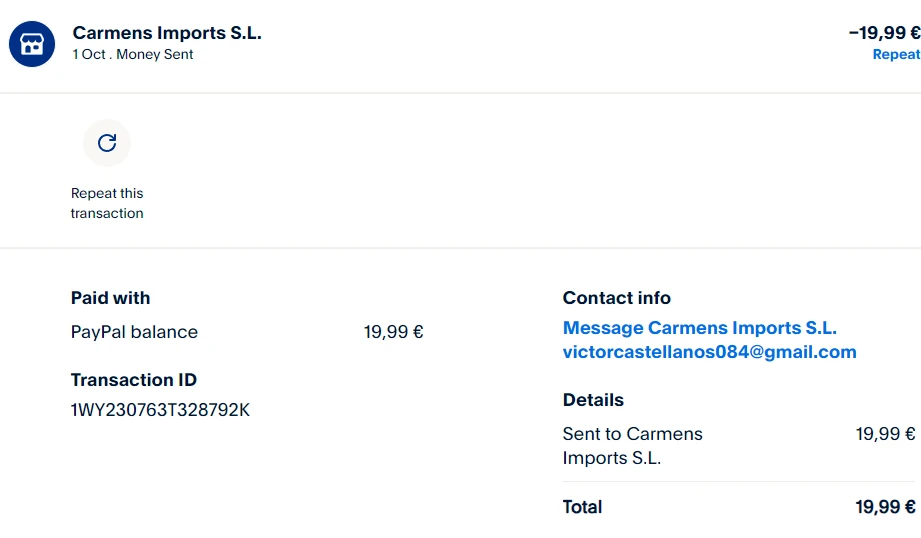
Task: Click the 'Transaction ID' heading
Action: click(x=134, y=380)
